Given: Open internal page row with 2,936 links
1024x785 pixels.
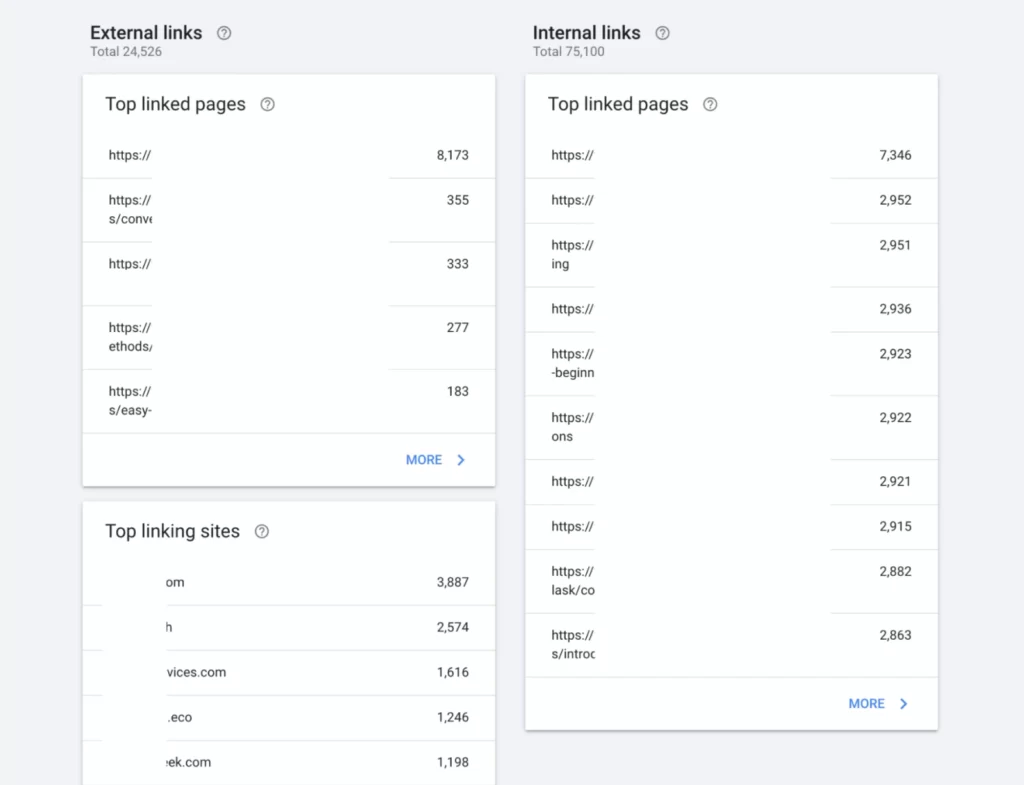Looking at the screenshot, I should [x=731, y=310].
